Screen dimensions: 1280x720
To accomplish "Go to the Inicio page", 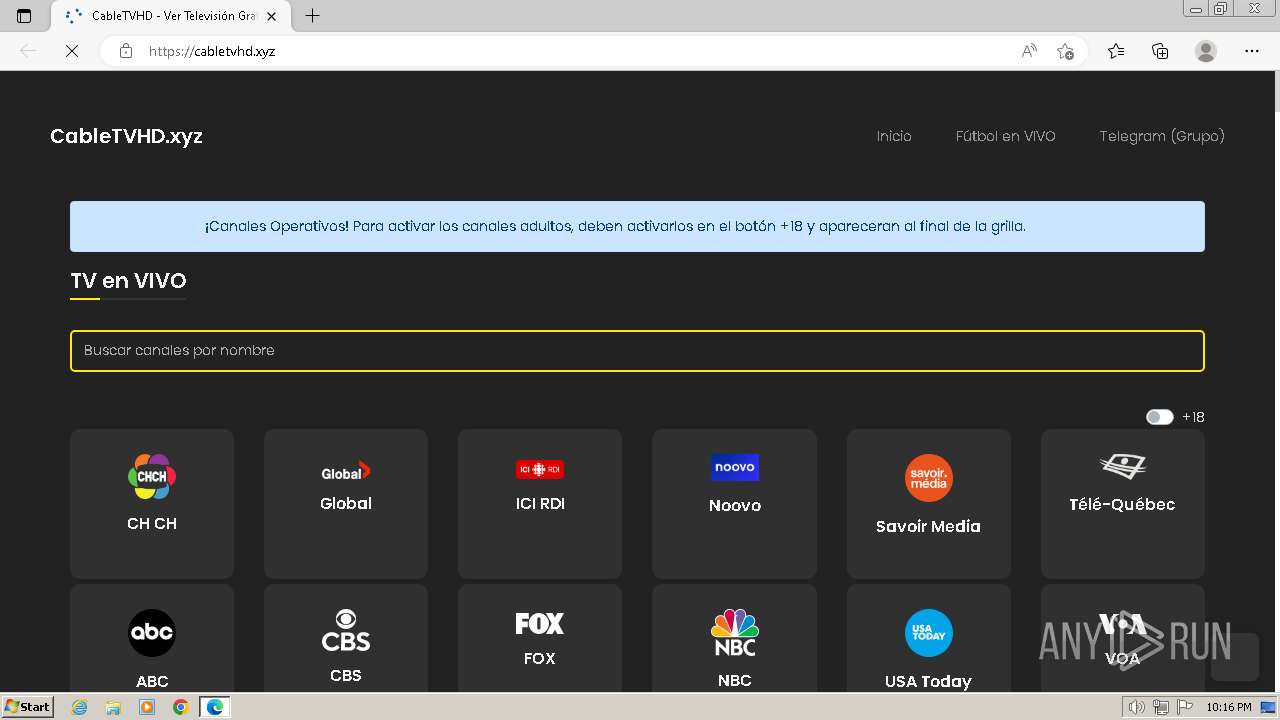I will tap(894, 136).
